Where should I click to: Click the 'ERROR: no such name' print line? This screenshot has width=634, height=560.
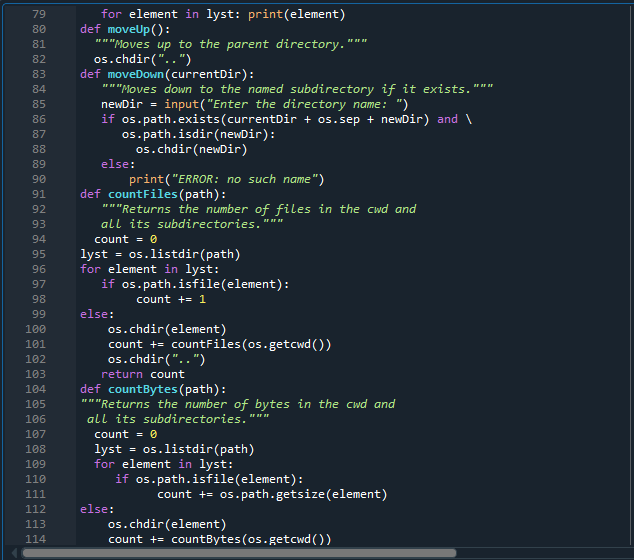pyautogui.click(x=227, y=179)
